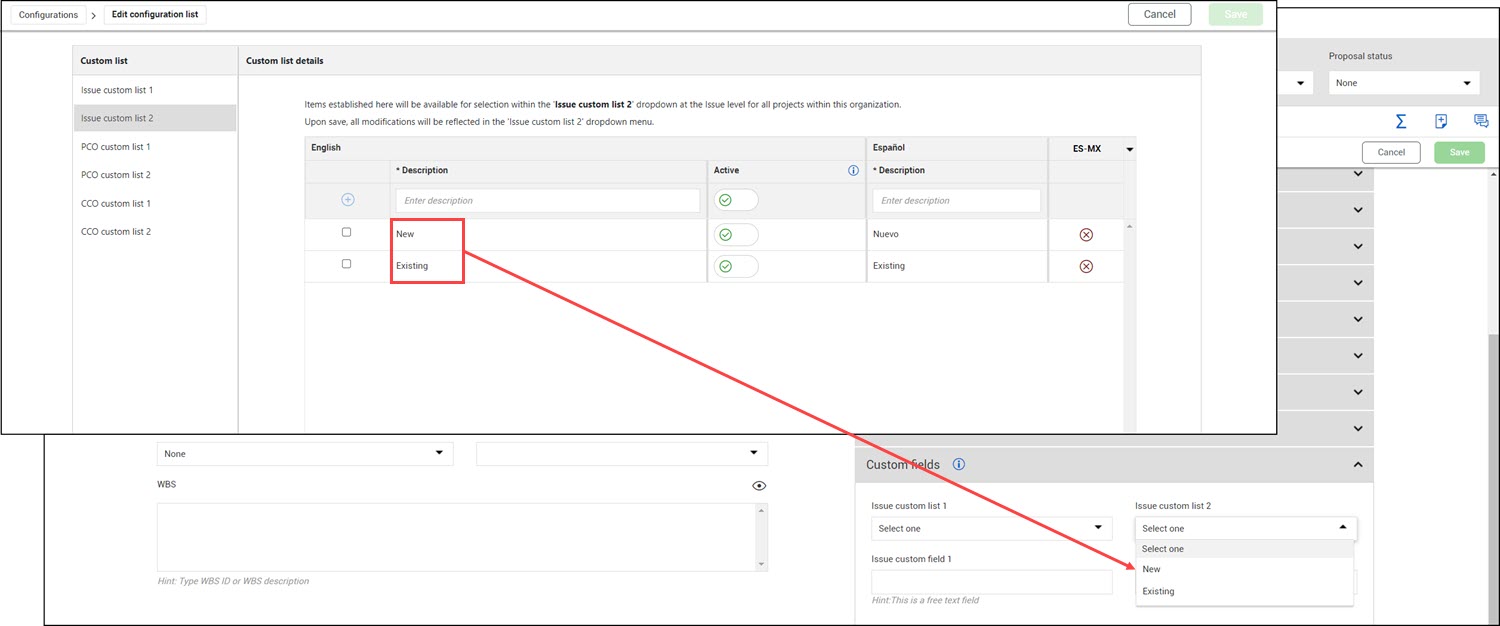1500x626 pixels.
Task: Choose Existing from dropdown options
Action: click(x=1158, y=591)
